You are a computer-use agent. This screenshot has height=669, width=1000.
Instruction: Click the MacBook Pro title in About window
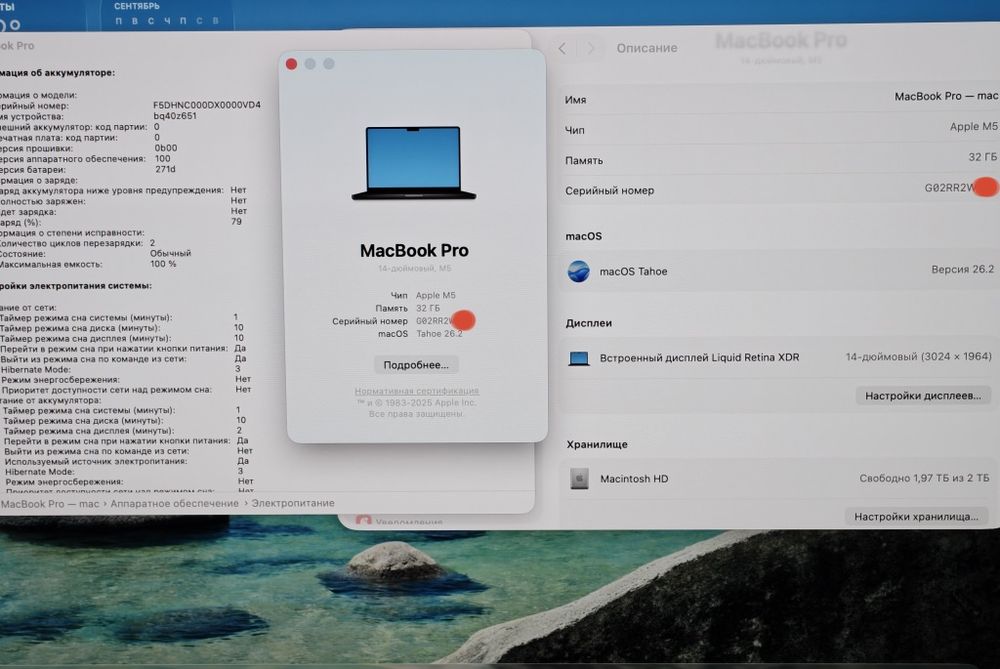414,251
